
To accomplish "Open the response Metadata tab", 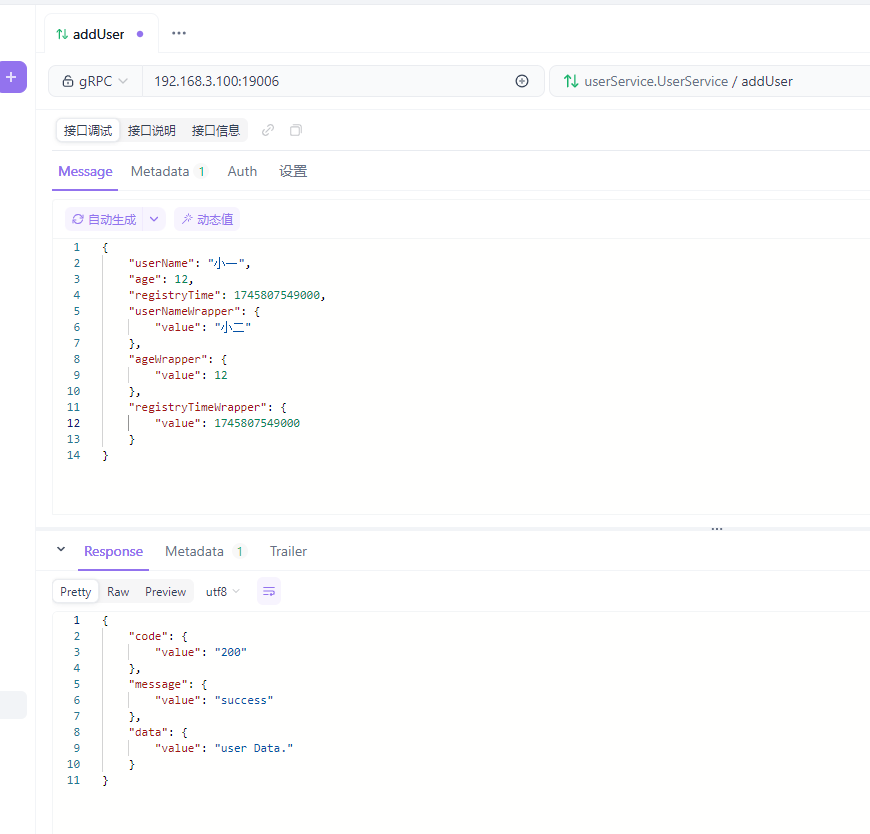I will pos(204,552).
